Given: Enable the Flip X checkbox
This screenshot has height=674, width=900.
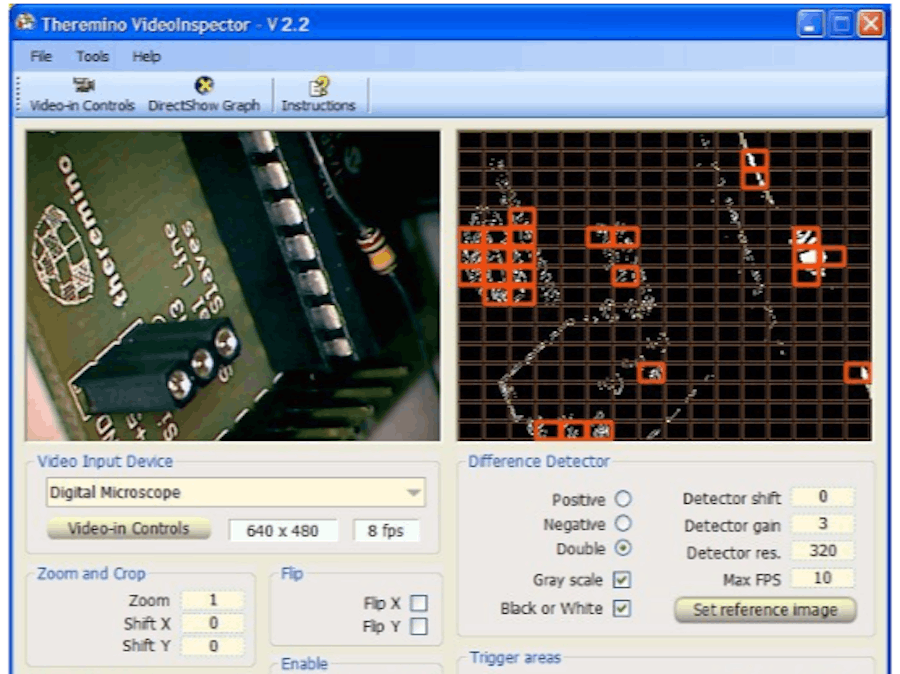Looking at the screenshot, I should pos(419,603).
